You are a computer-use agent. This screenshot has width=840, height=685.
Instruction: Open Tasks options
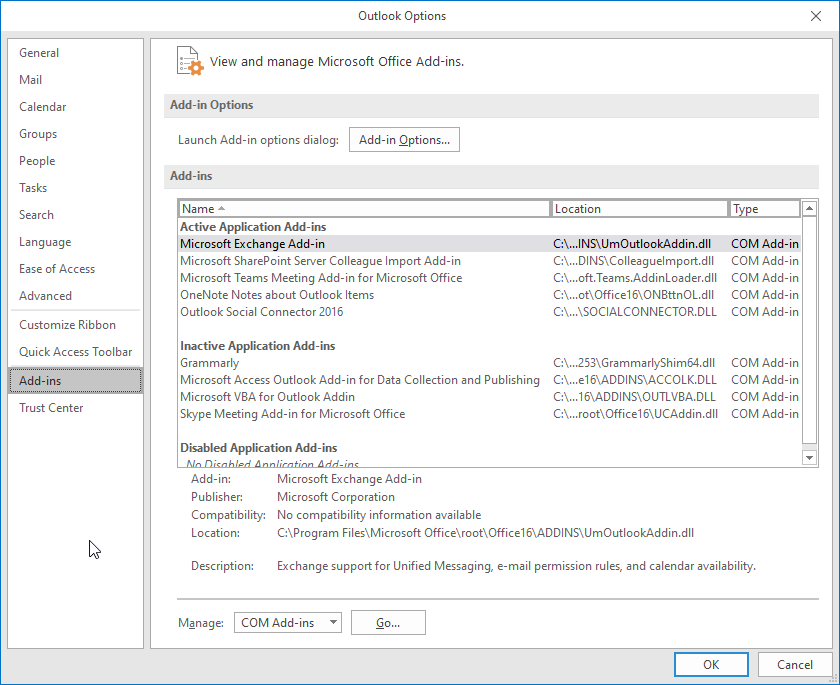pos(76,188)
